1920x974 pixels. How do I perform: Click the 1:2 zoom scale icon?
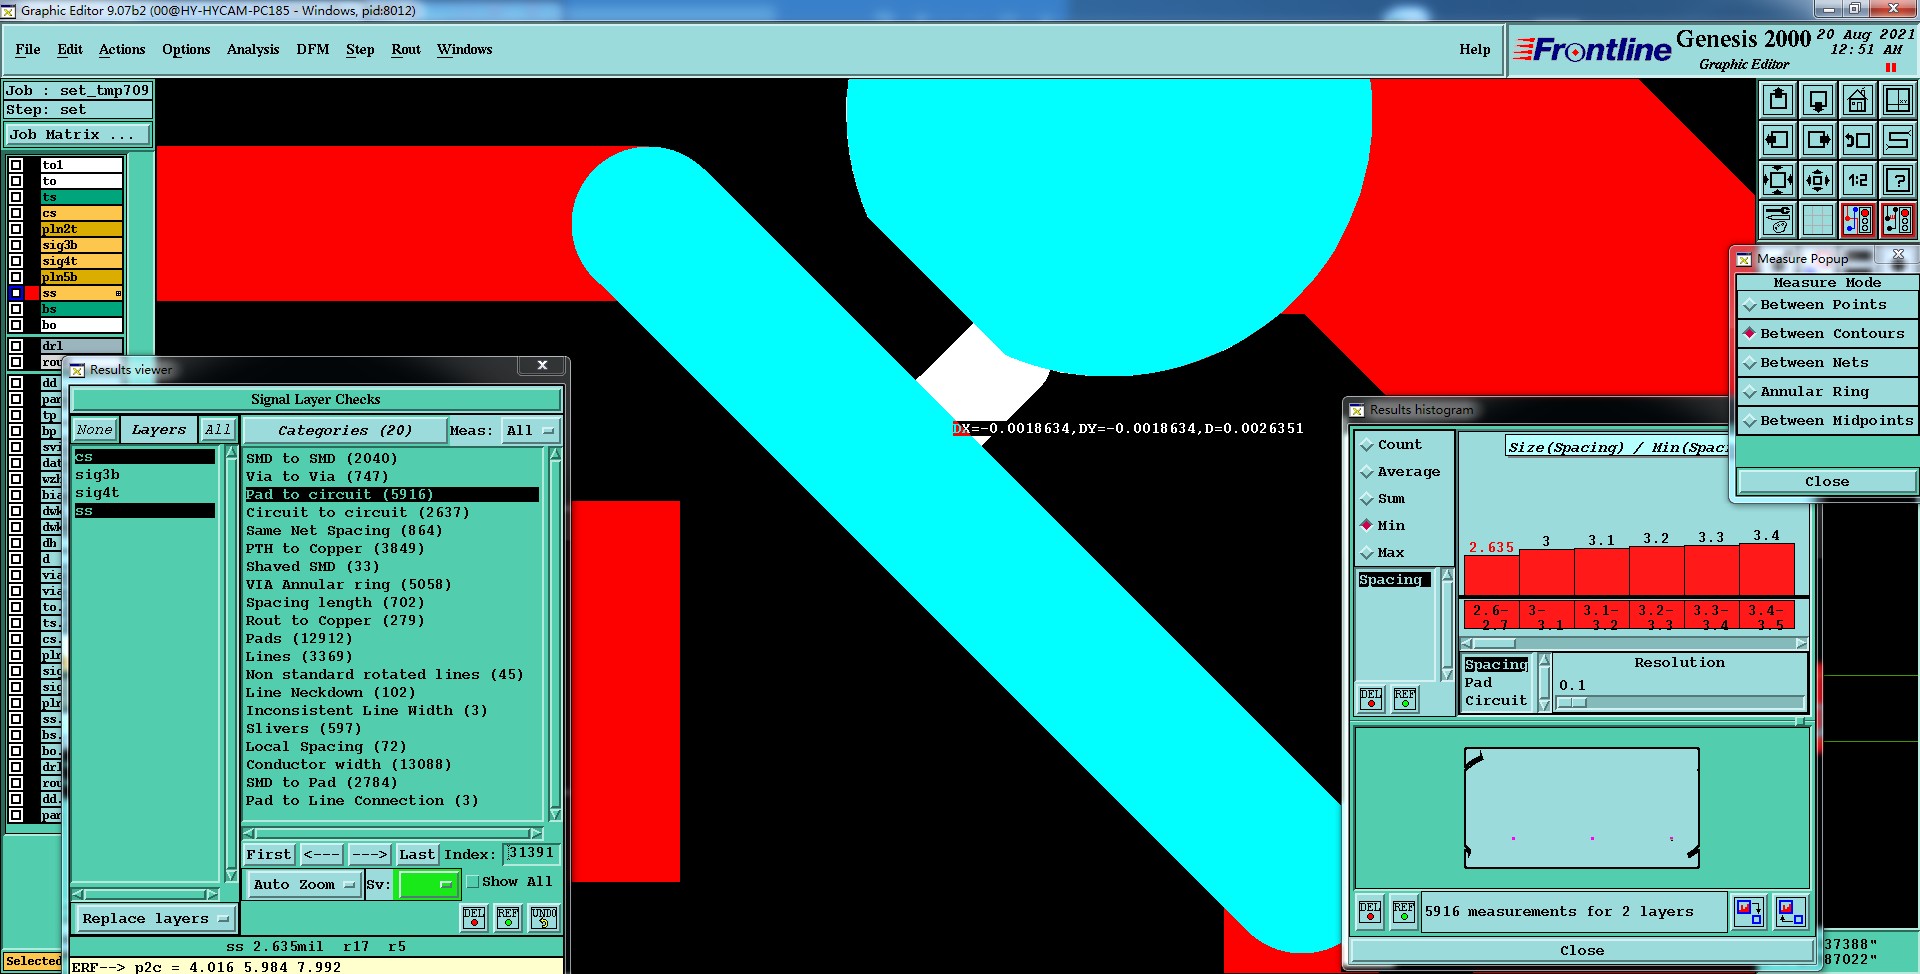1858,180
